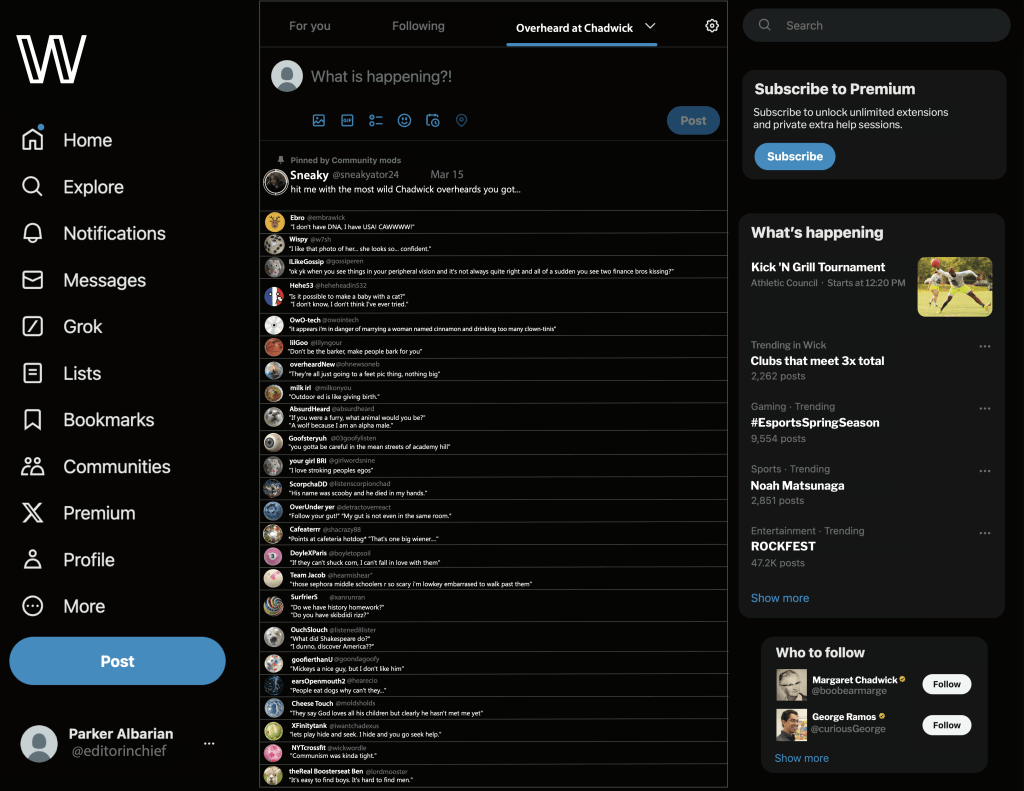Screen dimensions: 1024x791
Task: Open Grok from the sidebar
Action: [x=33, y=326]
